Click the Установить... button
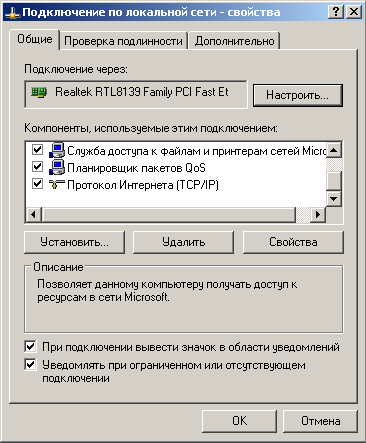Image resolution: width=366 pixels, height=443 pixels. click(74, 242)
